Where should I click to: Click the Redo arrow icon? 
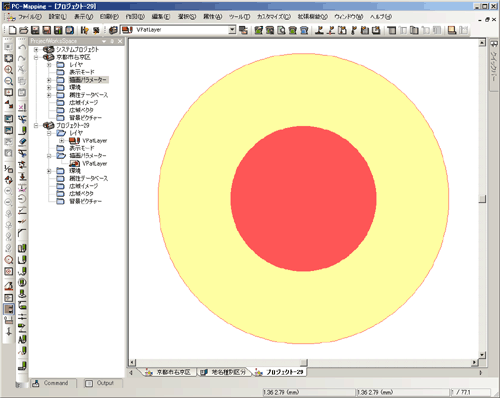[22, 58]
